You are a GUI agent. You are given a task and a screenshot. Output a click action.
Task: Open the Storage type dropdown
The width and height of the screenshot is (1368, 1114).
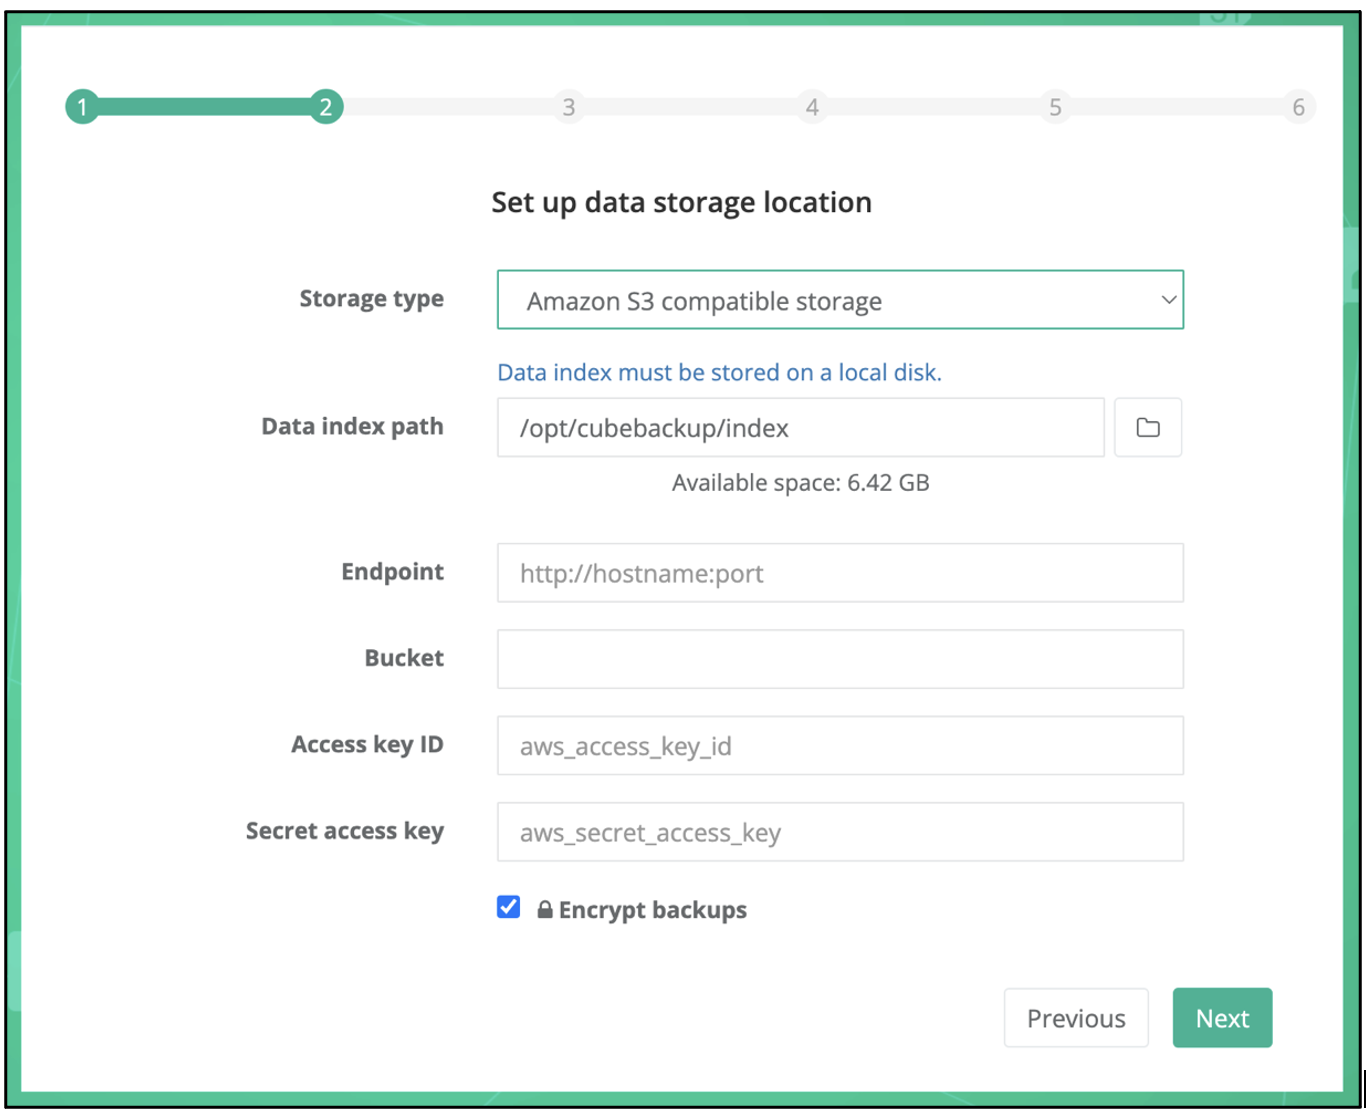(840, 300)
